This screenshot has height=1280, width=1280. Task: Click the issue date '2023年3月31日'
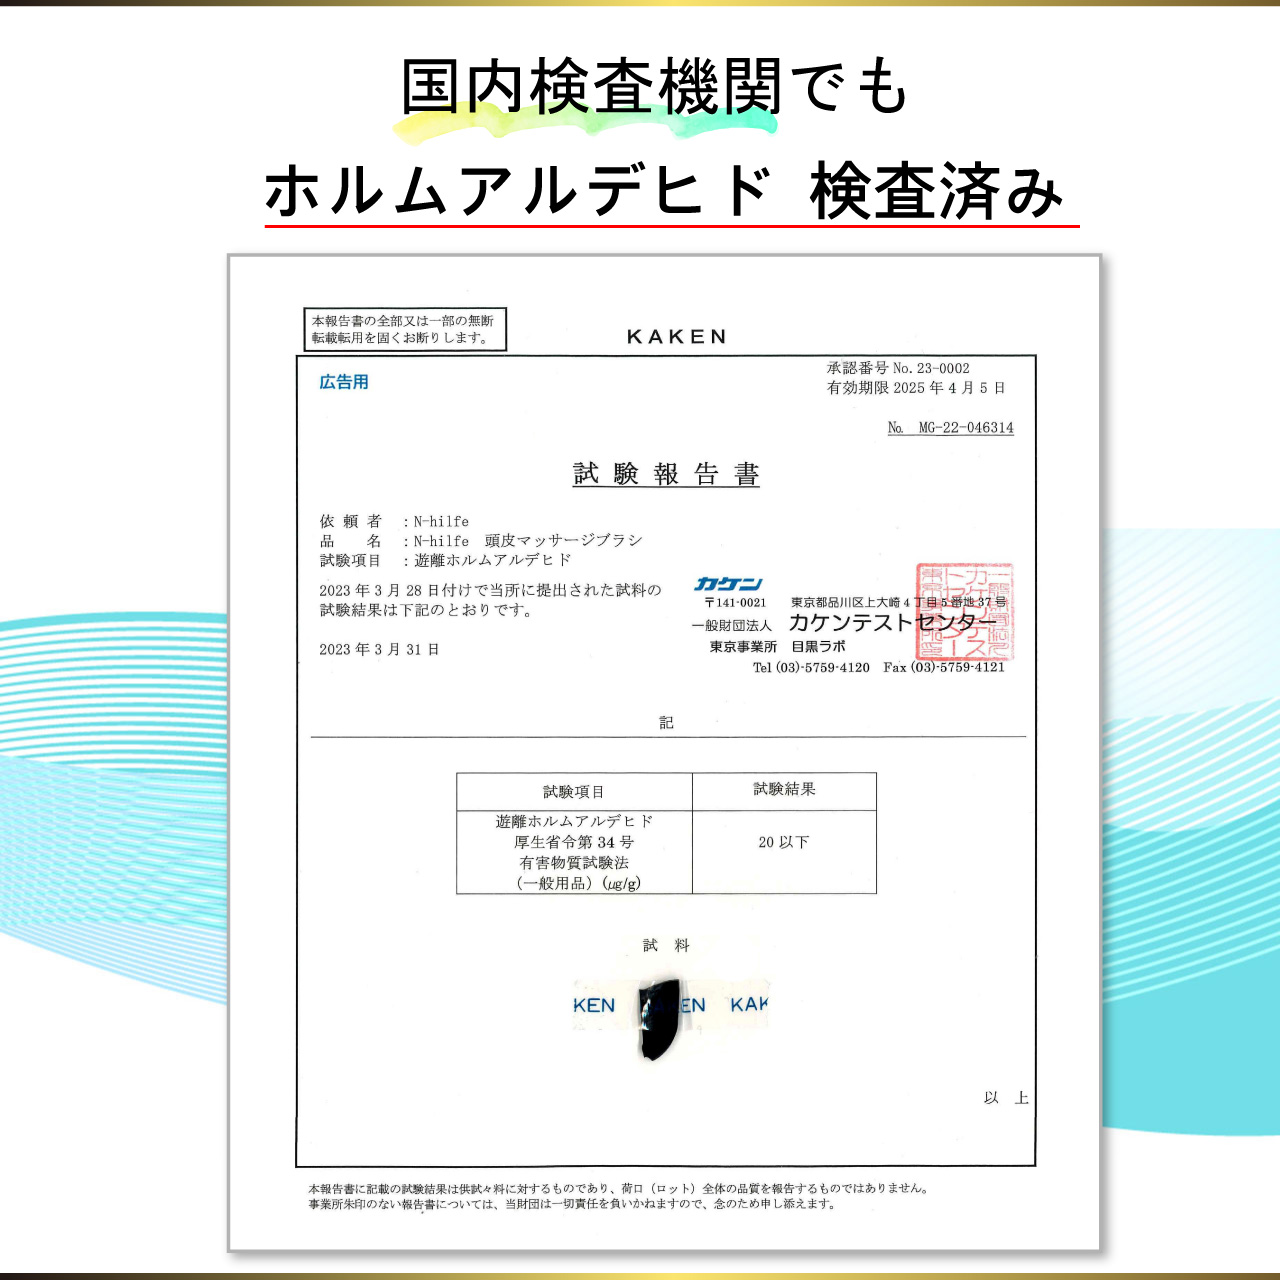click(379, 649)
